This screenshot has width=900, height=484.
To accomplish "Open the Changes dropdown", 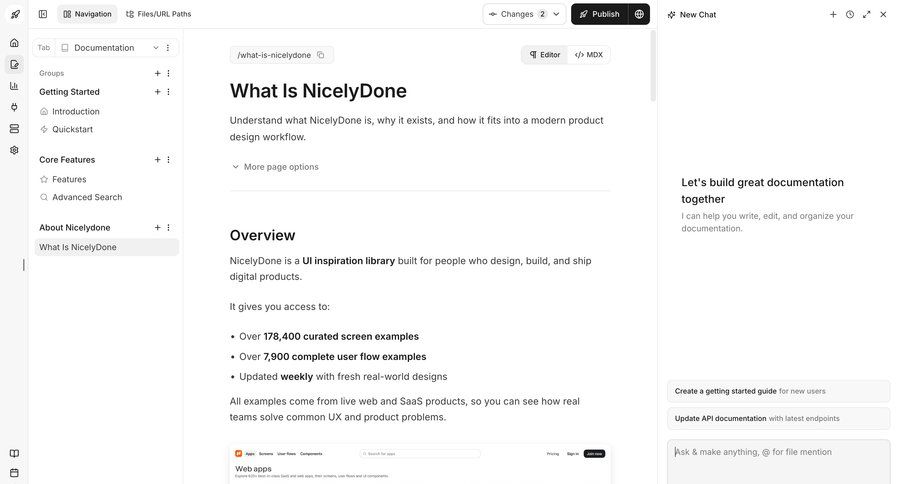I will [x=524, y=14].
